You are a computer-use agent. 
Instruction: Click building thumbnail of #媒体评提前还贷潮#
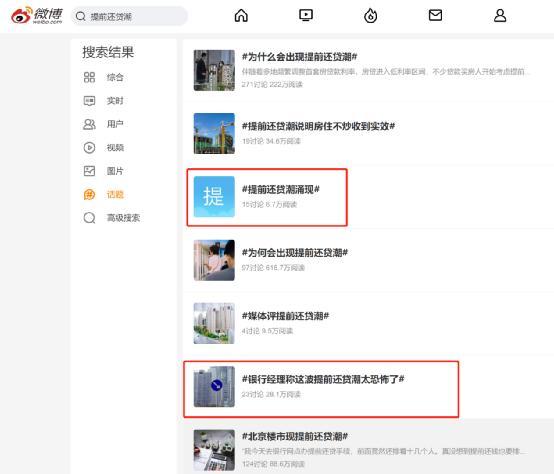tap(214, 323)
